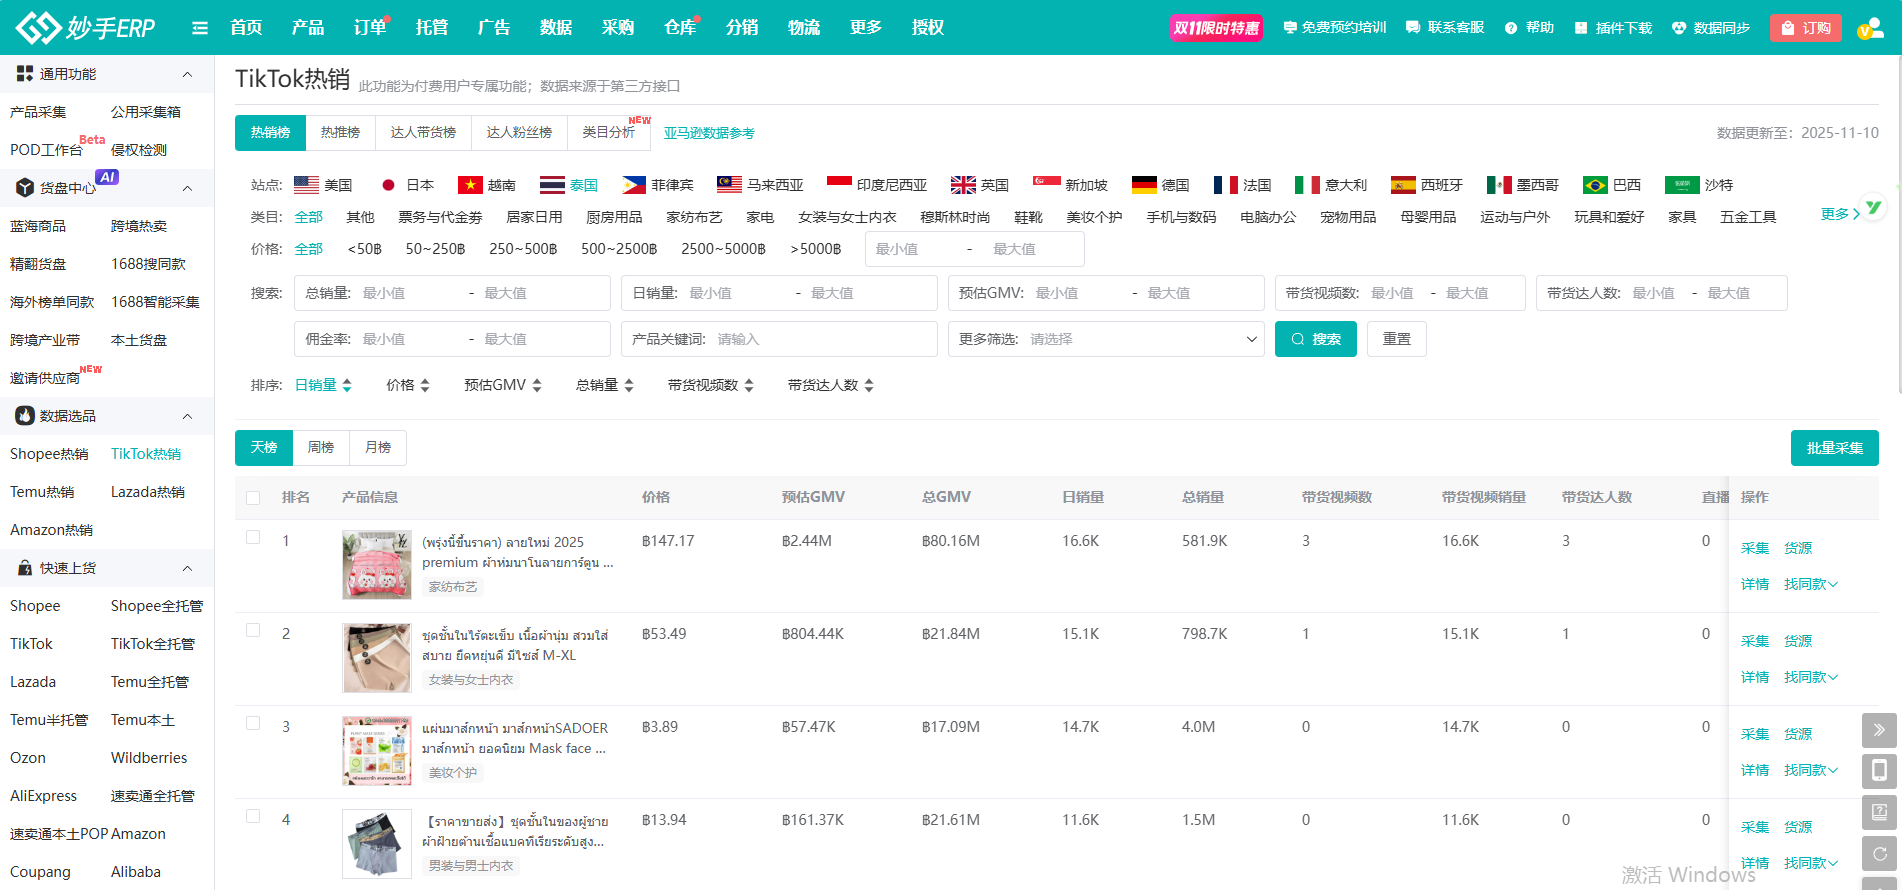Open the user avatar icon in the header
This screenshot has width=1902, height=890.
1869,28
